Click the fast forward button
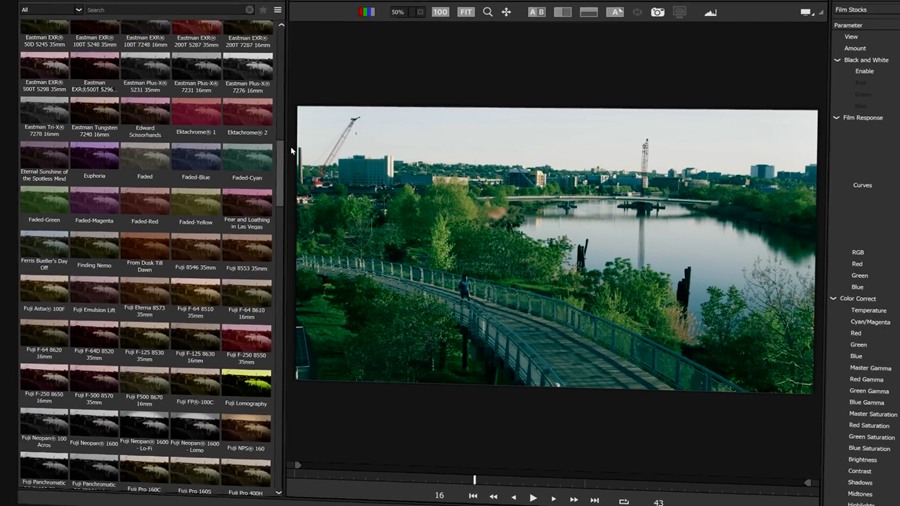Viewport: 900px width, 506px height. 574,500
